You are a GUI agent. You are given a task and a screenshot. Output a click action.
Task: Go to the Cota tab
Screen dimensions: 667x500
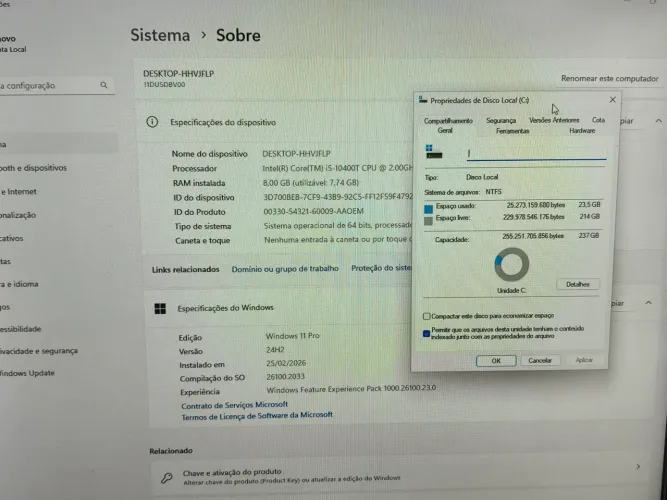click(x=598, y=120)
